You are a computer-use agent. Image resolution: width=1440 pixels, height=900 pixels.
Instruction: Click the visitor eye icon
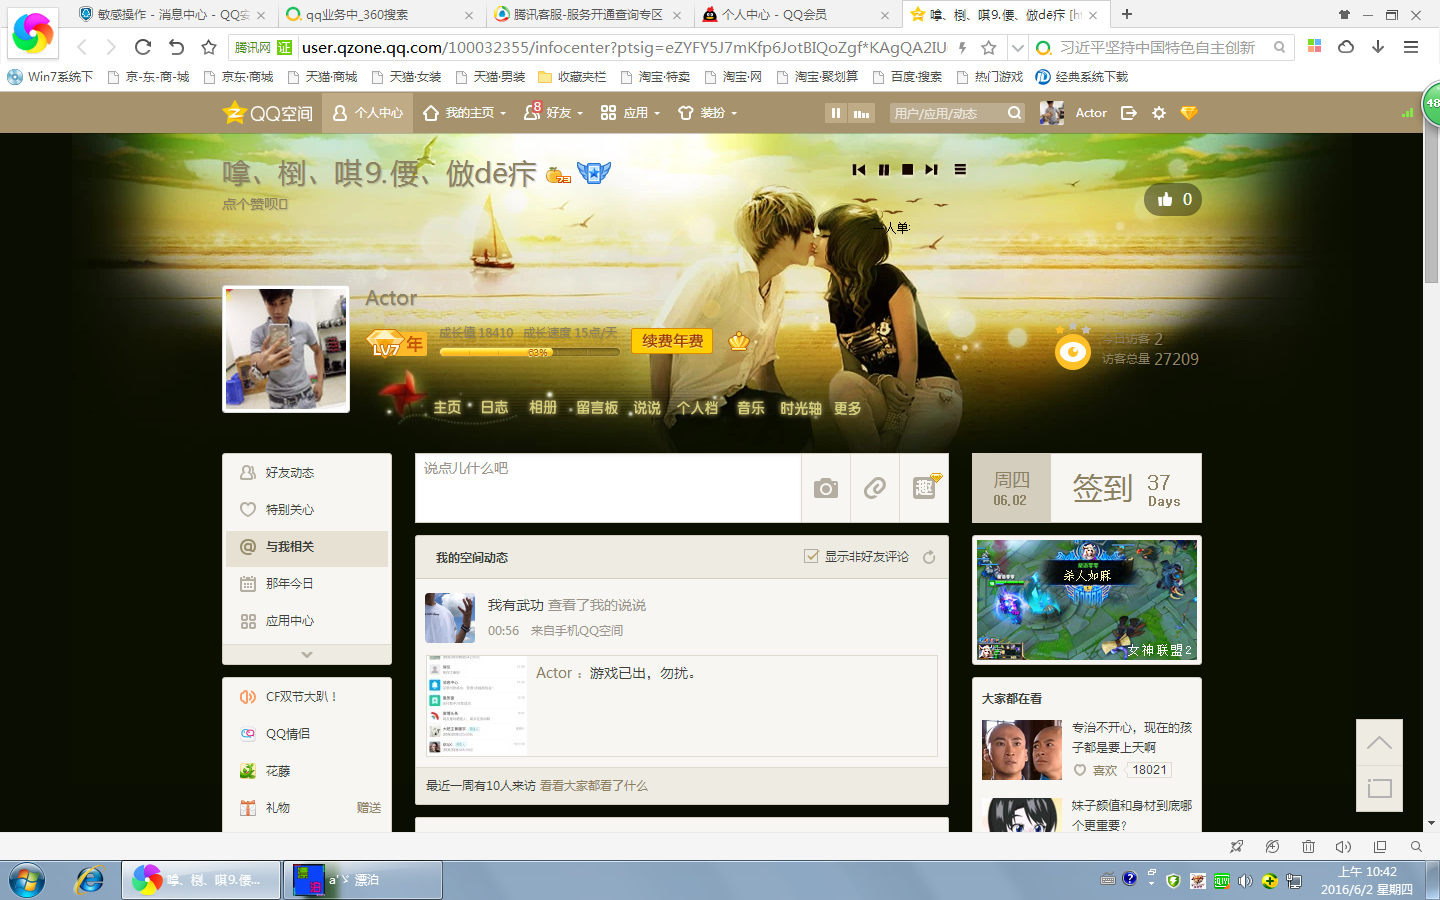(x=1073, y=352)
